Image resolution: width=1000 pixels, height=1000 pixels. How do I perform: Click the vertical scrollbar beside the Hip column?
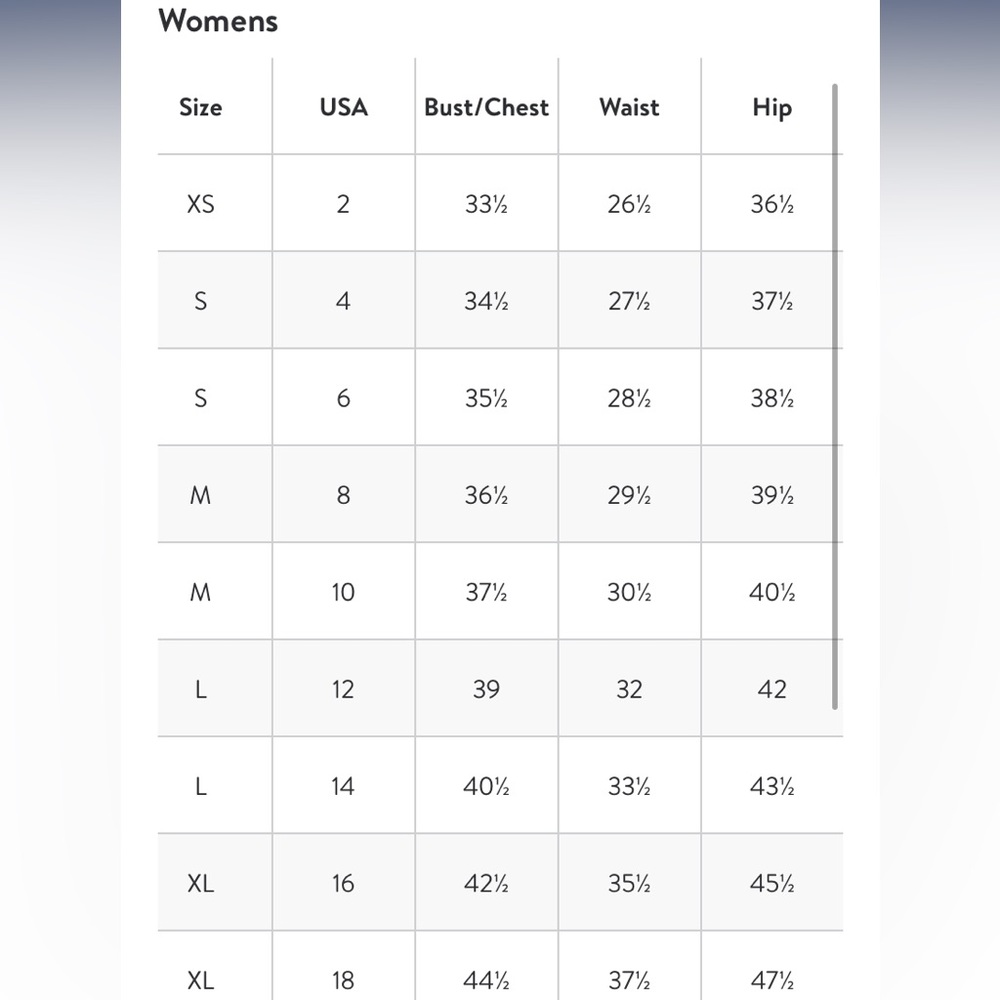point(835,396)
